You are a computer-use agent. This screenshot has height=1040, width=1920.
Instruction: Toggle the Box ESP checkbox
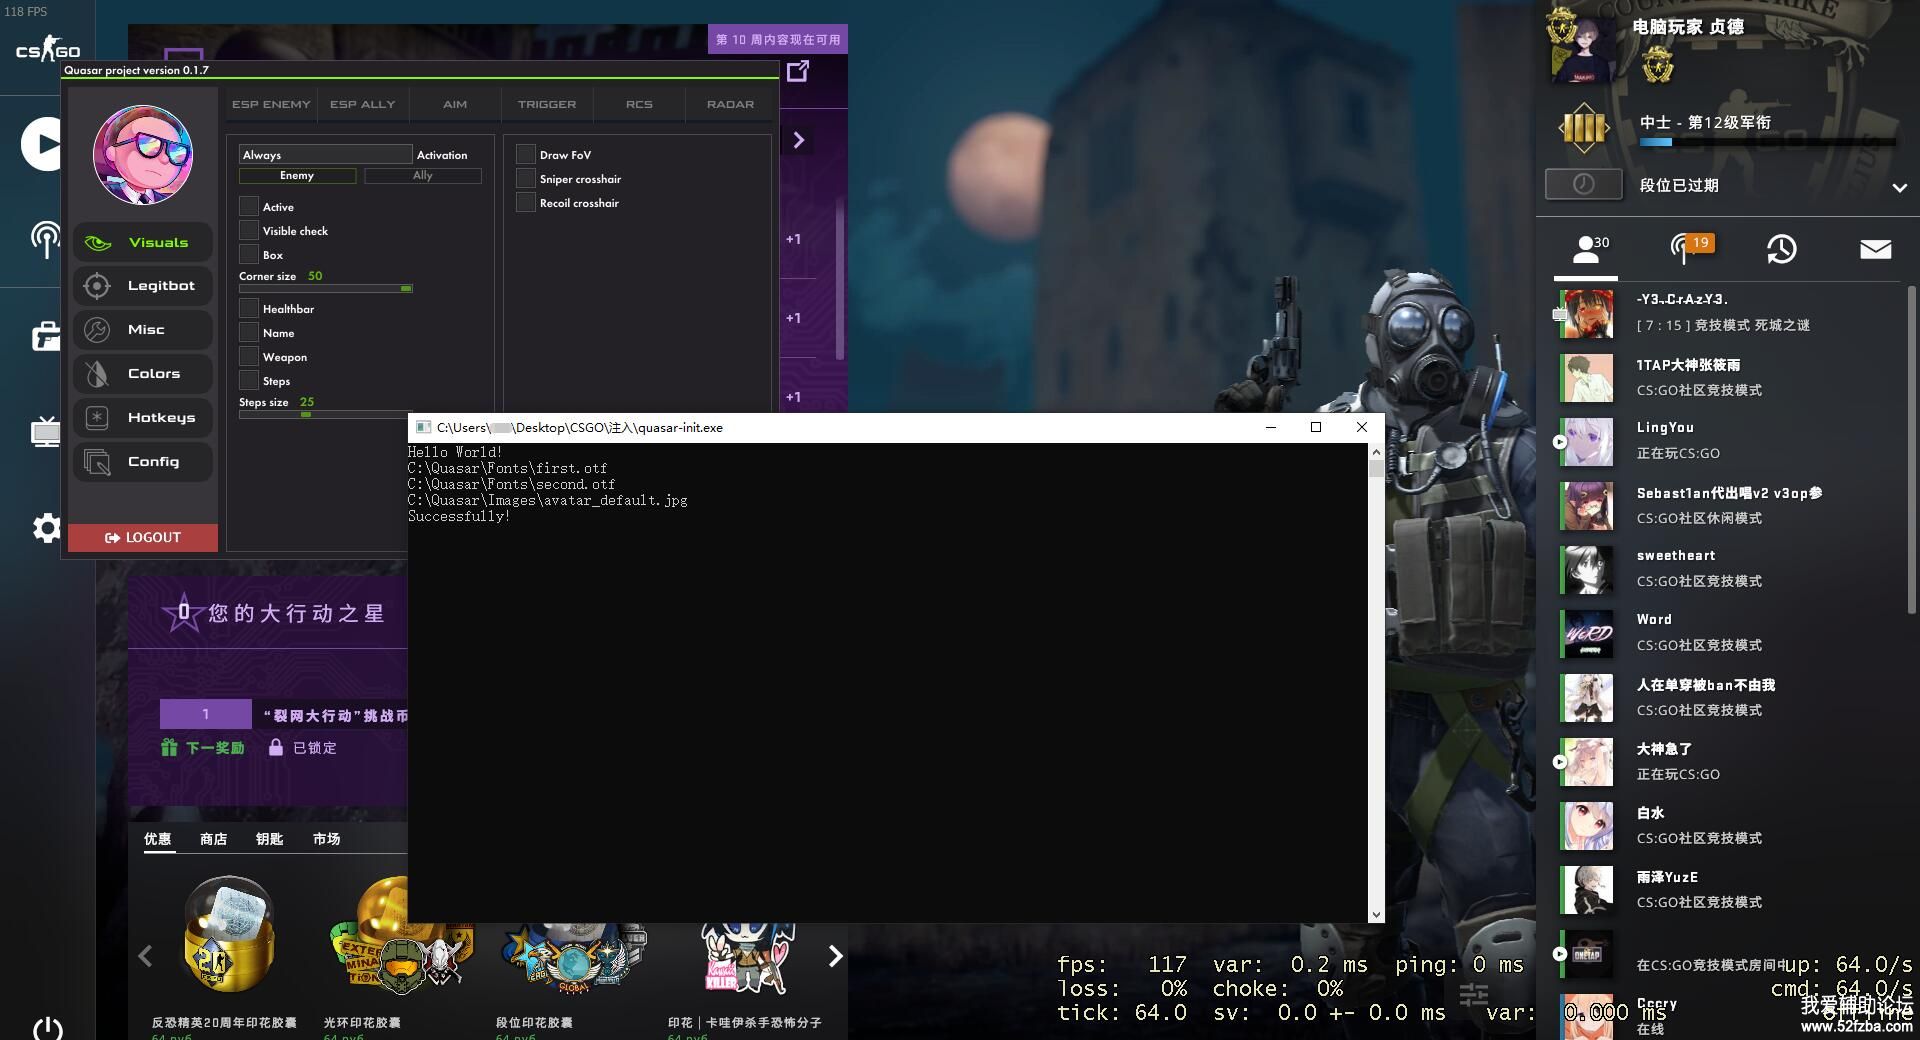click(249, 254)
